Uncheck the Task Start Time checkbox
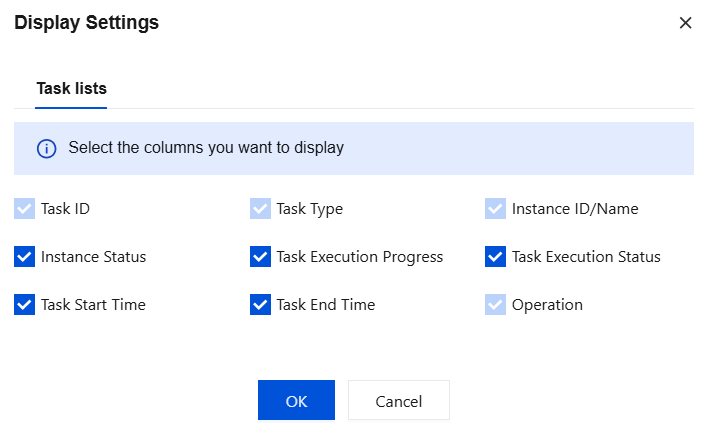Viewport: 710px width, 429px height. [24, 304]
